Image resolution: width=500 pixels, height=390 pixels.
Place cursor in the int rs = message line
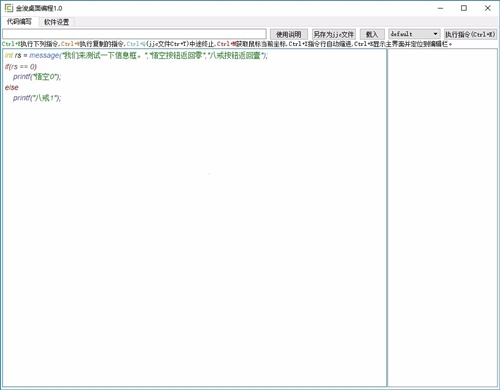pyautogui.click(x=136, y=56)
